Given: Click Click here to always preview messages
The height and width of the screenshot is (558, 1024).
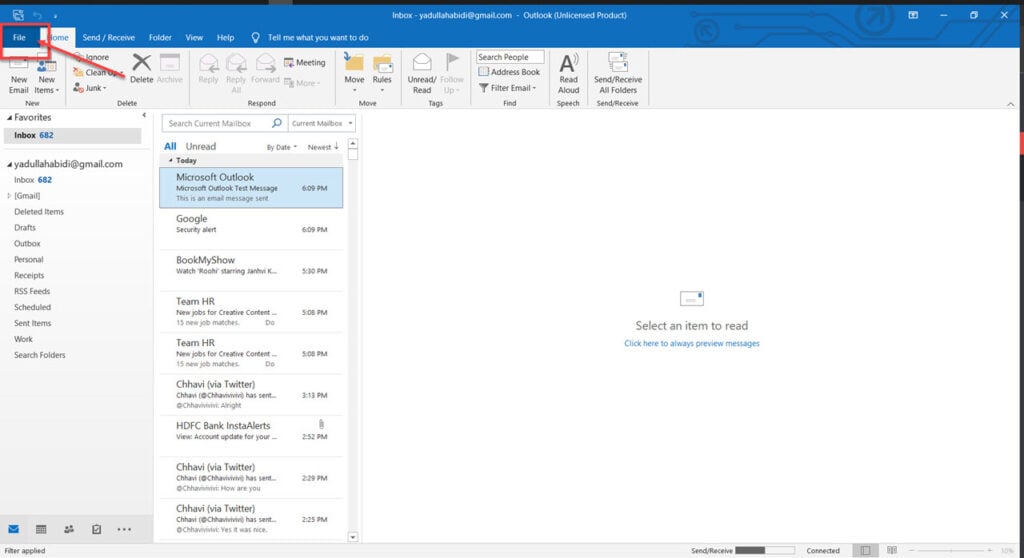Looking at the screenshot, I should click(692, 343).
